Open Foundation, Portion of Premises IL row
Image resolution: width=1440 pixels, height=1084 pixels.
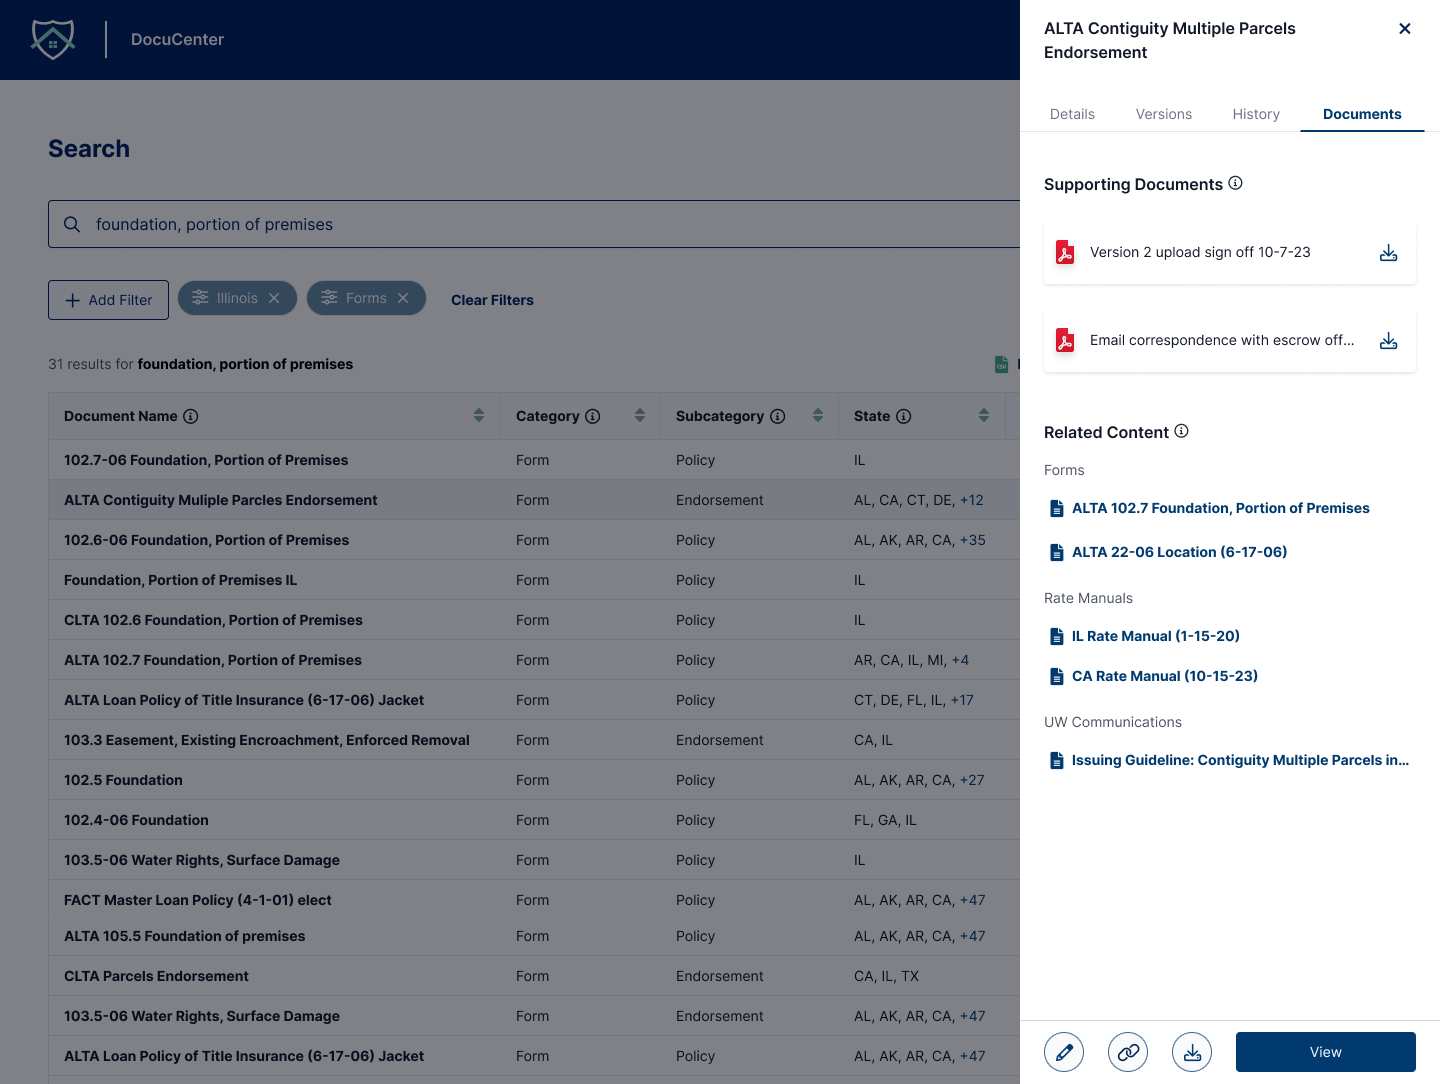[x=534, y=580]
